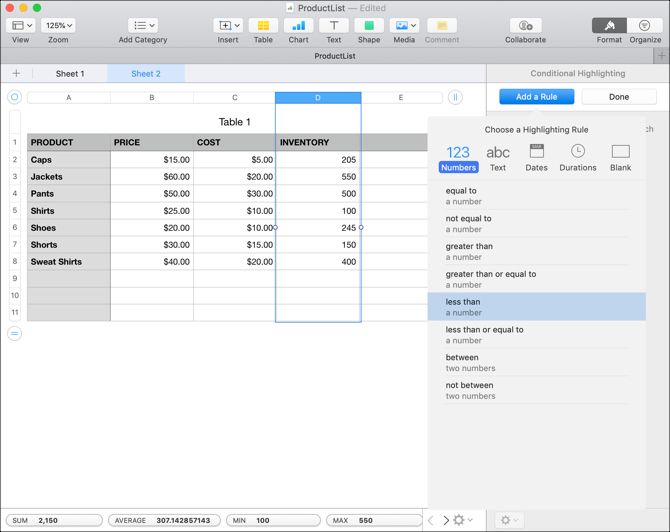
Task: Click the Shape toolbar icon
Action: click(369, 26)
